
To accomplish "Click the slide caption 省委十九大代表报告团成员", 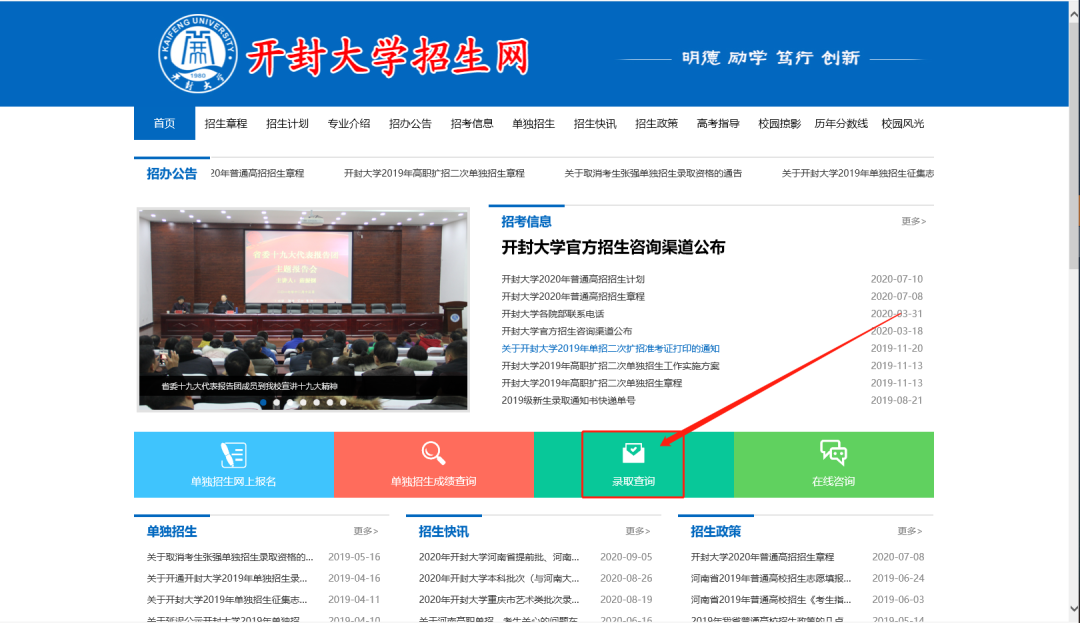I will tap(249, 386).
